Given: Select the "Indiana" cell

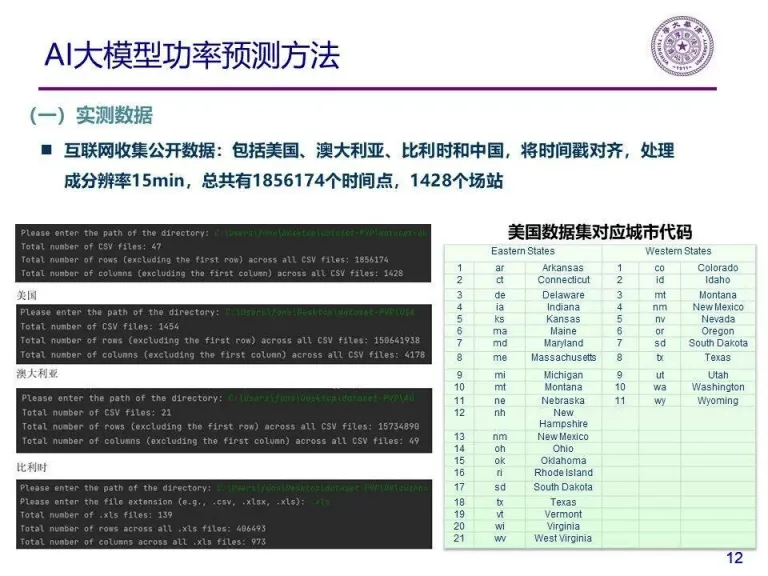Looking at the screenshot, I should point(563,307).
